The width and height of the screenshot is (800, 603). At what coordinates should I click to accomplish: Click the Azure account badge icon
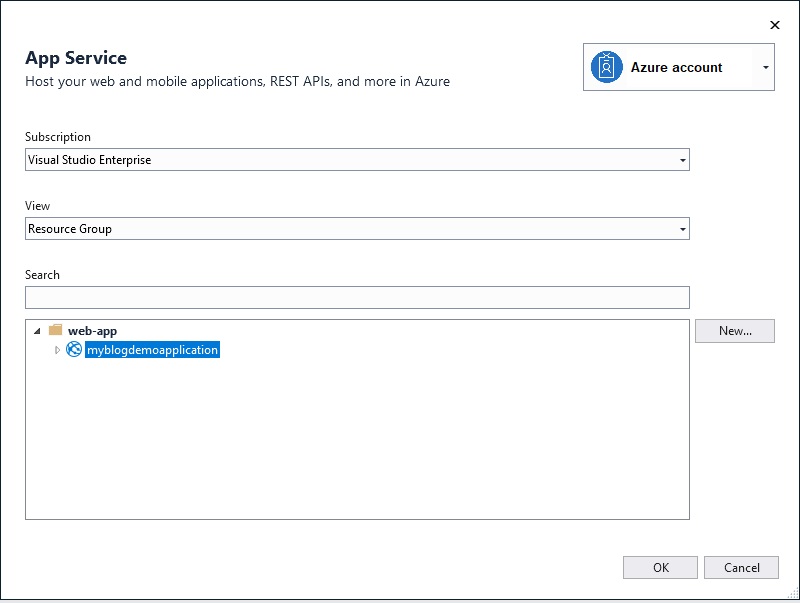click(x=606, y=67)
